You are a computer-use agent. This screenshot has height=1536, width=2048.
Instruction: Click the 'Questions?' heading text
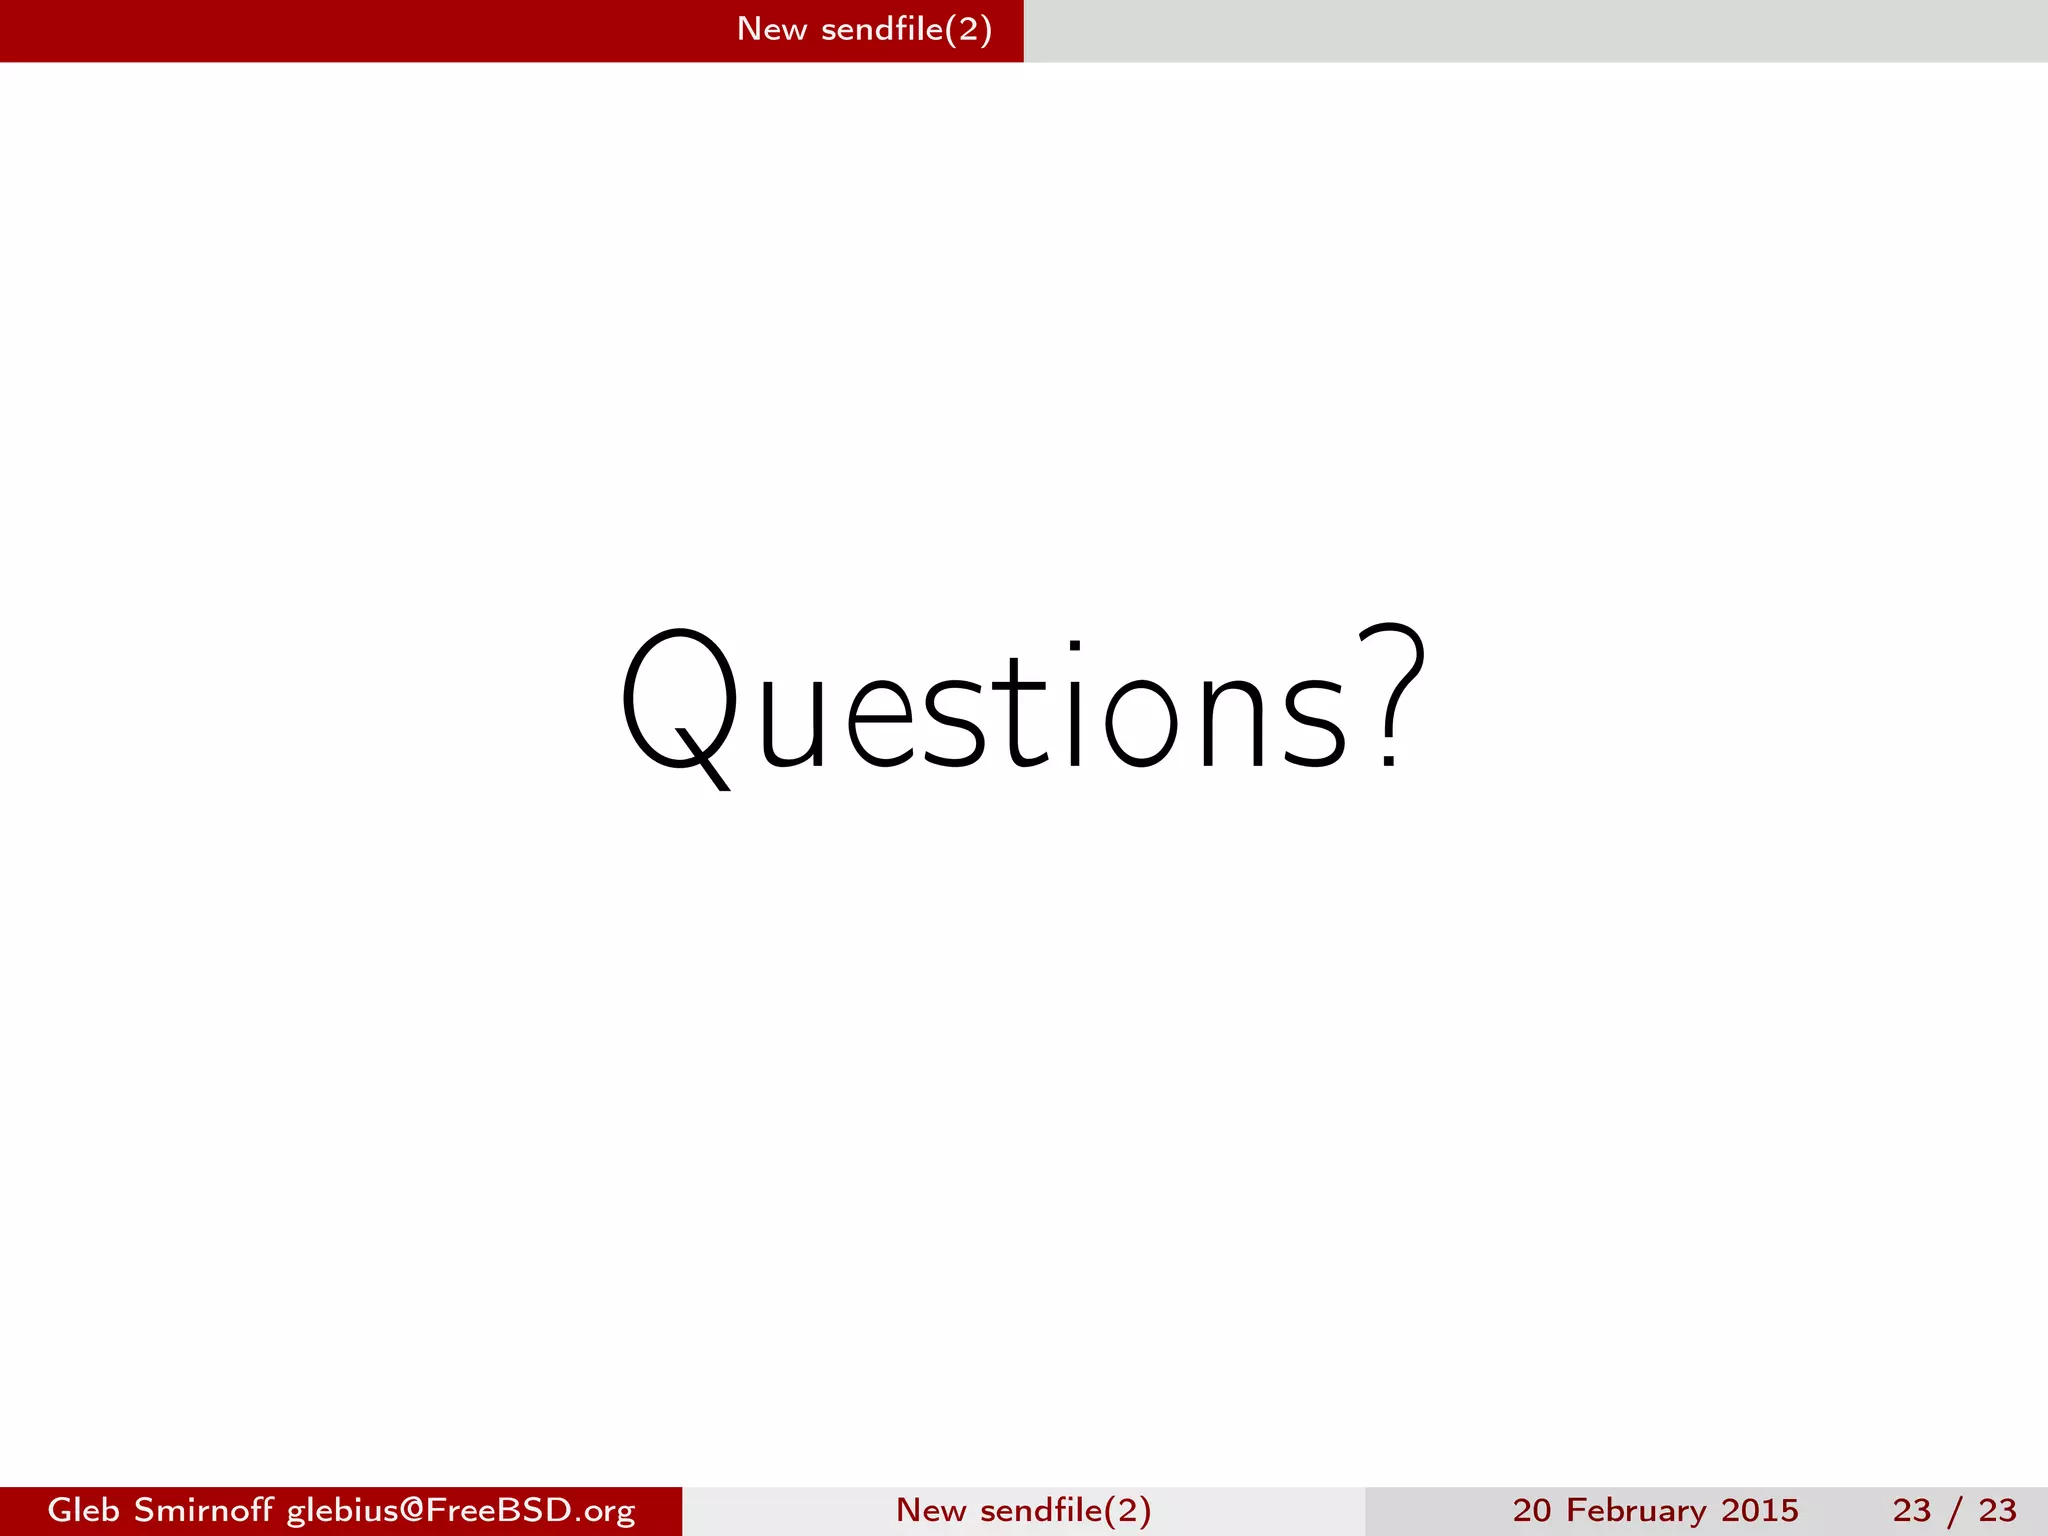tap(1024, 706)
